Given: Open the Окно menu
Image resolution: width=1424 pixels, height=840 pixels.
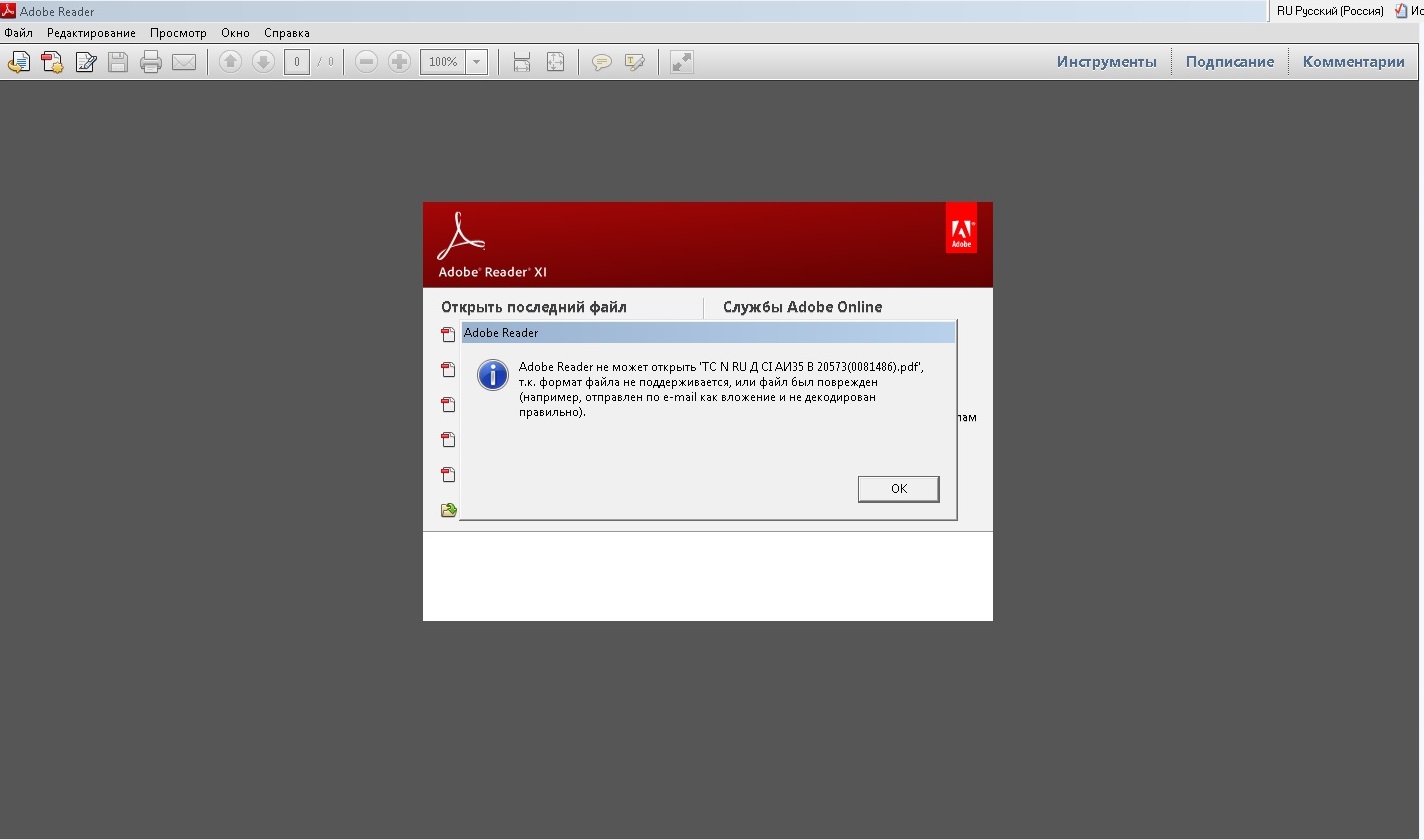Looking at the screenshot, I should (235, 33).
